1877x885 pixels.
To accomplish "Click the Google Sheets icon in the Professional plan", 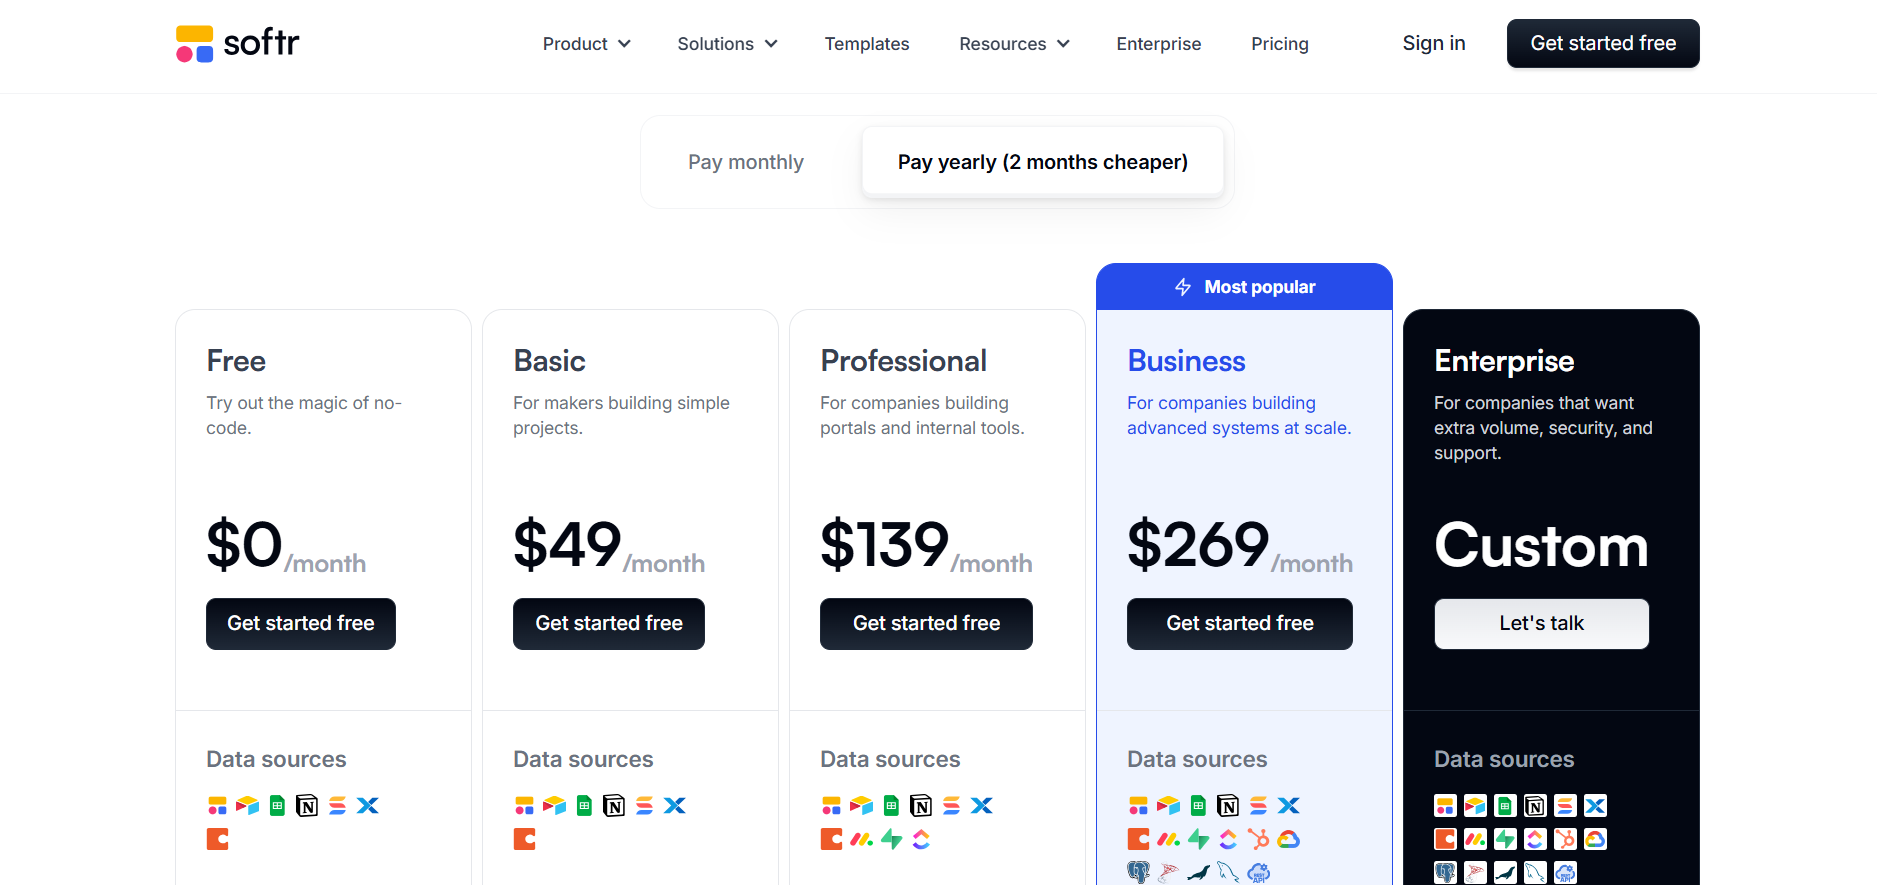I will (x=891, y=806).
